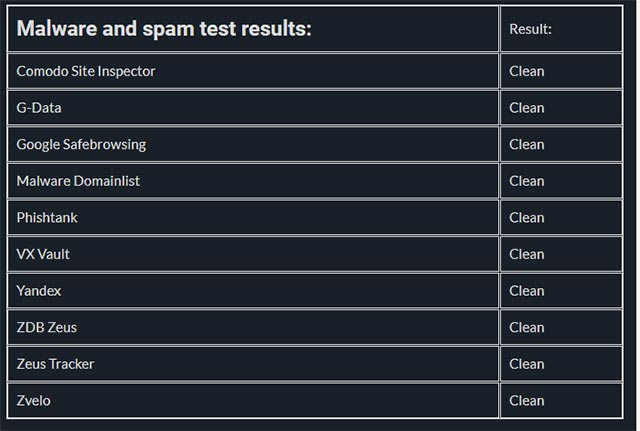Click the Clean result beside Phishtank
Image resolution: width=640 pixels, height=431 pixels.
pyautogui.click(x=527, y=217)
